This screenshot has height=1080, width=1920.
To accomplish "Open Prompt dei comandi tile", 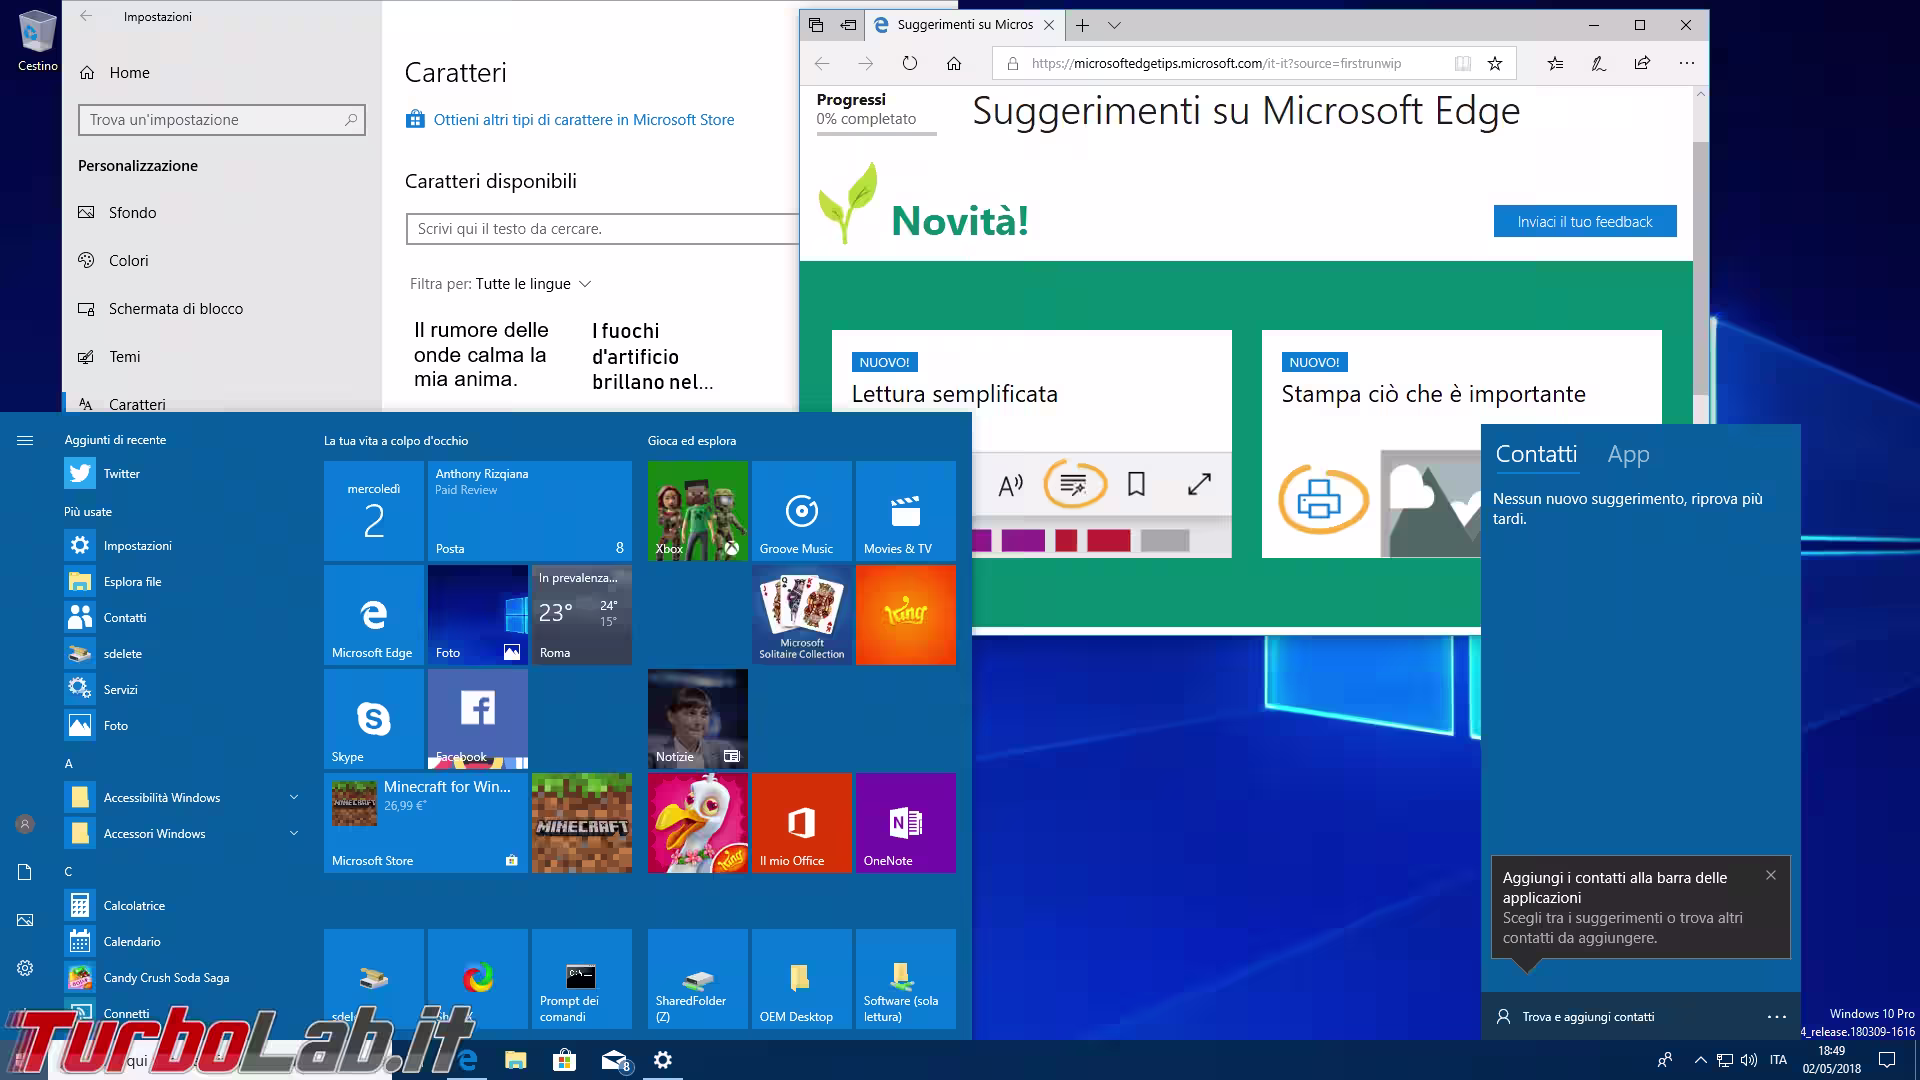I will click(x=581, y=978).
